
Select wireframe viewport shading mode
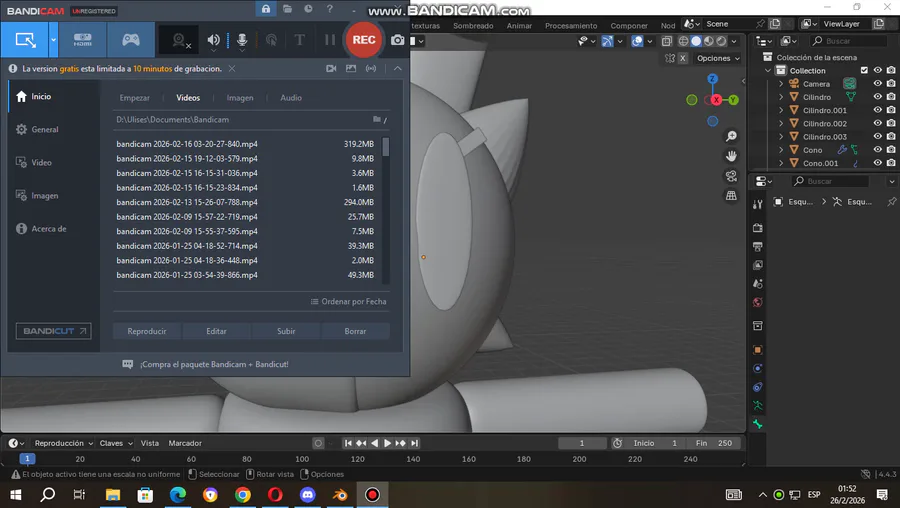coord(683,41)
